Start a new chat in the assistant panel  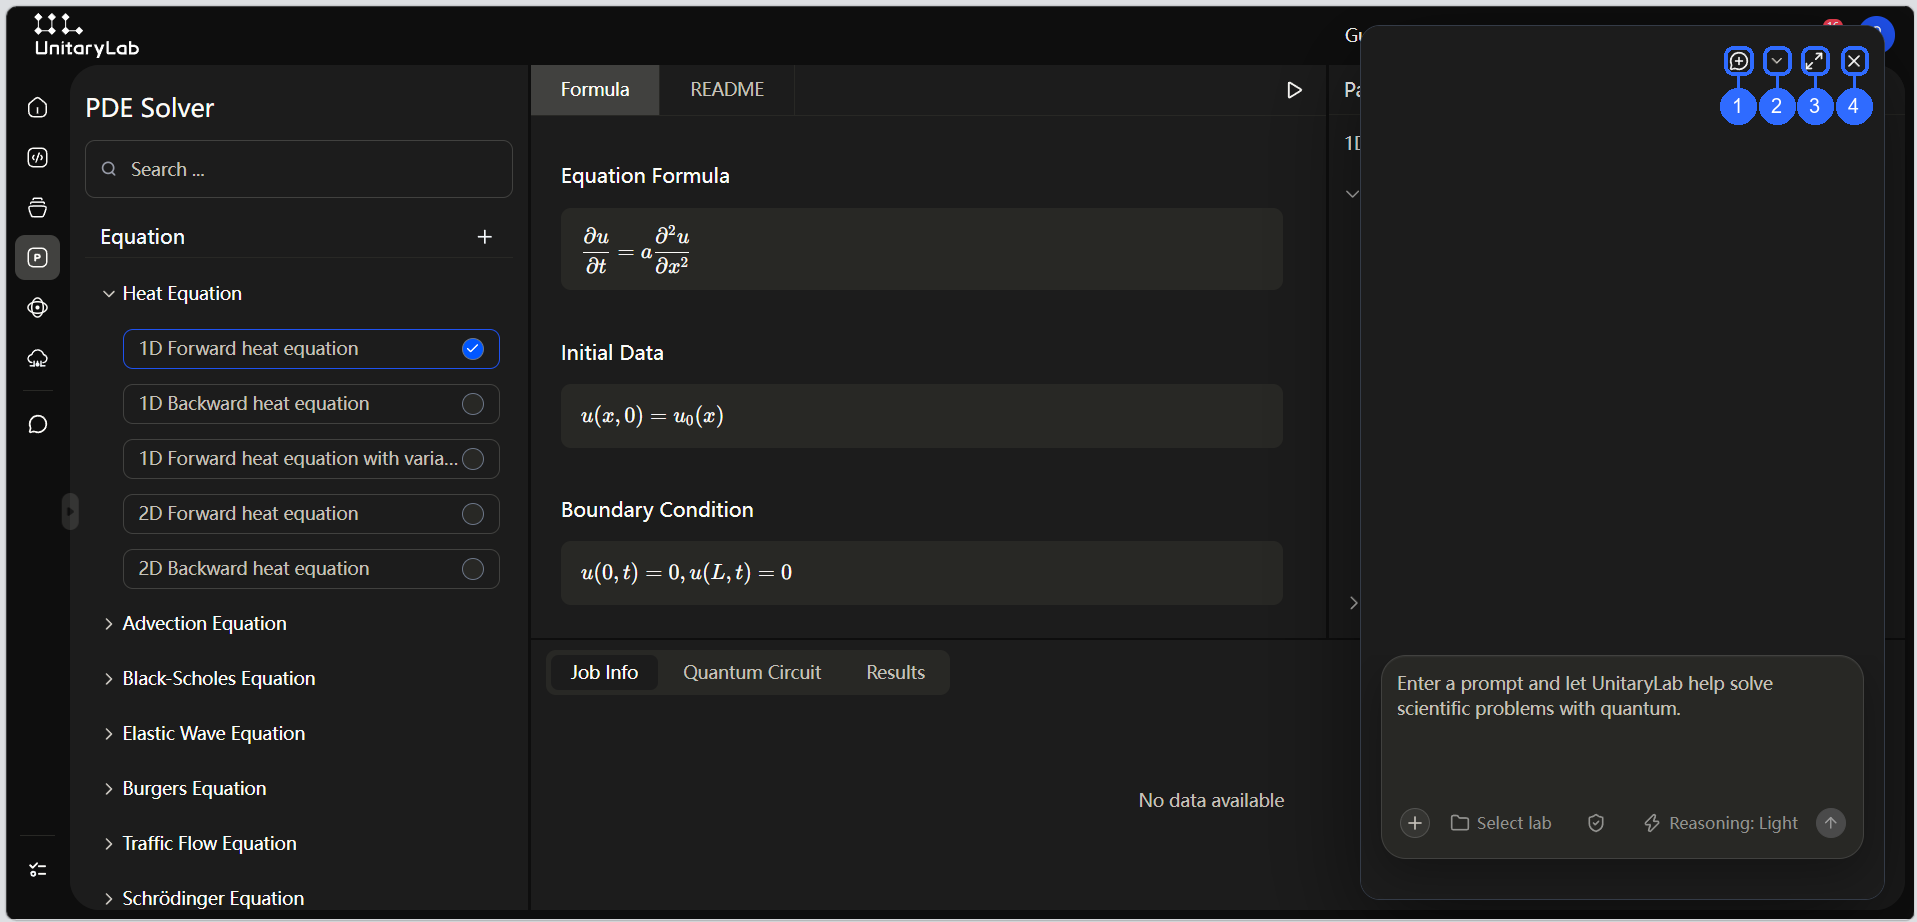(x=1739, y=61)
